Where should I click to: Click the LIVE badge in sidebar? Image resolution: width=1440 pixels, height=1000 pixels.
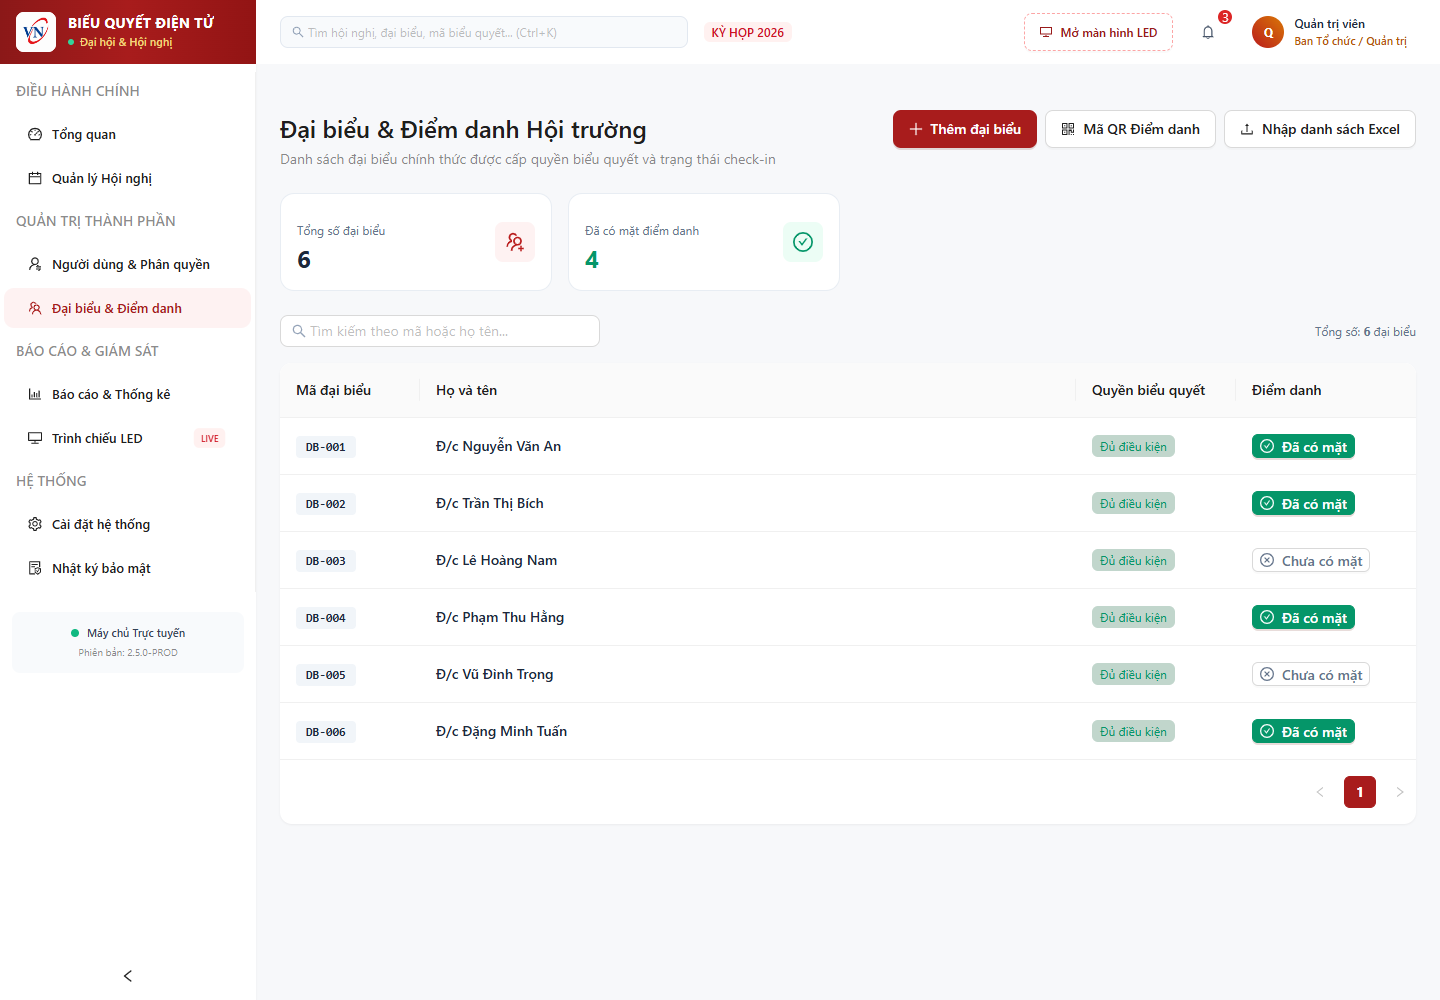pyautogui.click(x=209, y=438)
